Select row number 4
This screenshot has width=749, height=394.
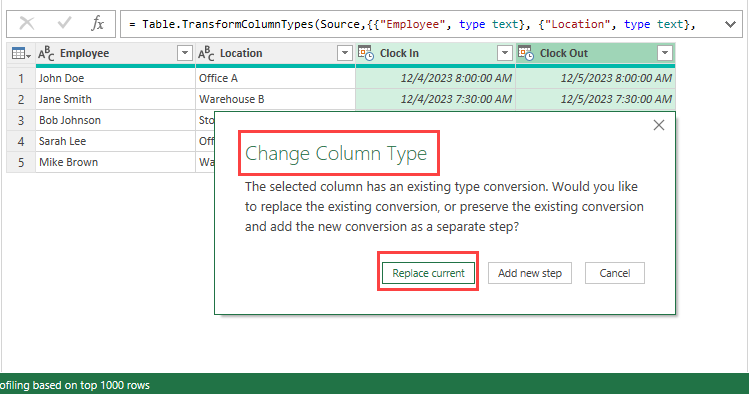(x=21, y=141)
